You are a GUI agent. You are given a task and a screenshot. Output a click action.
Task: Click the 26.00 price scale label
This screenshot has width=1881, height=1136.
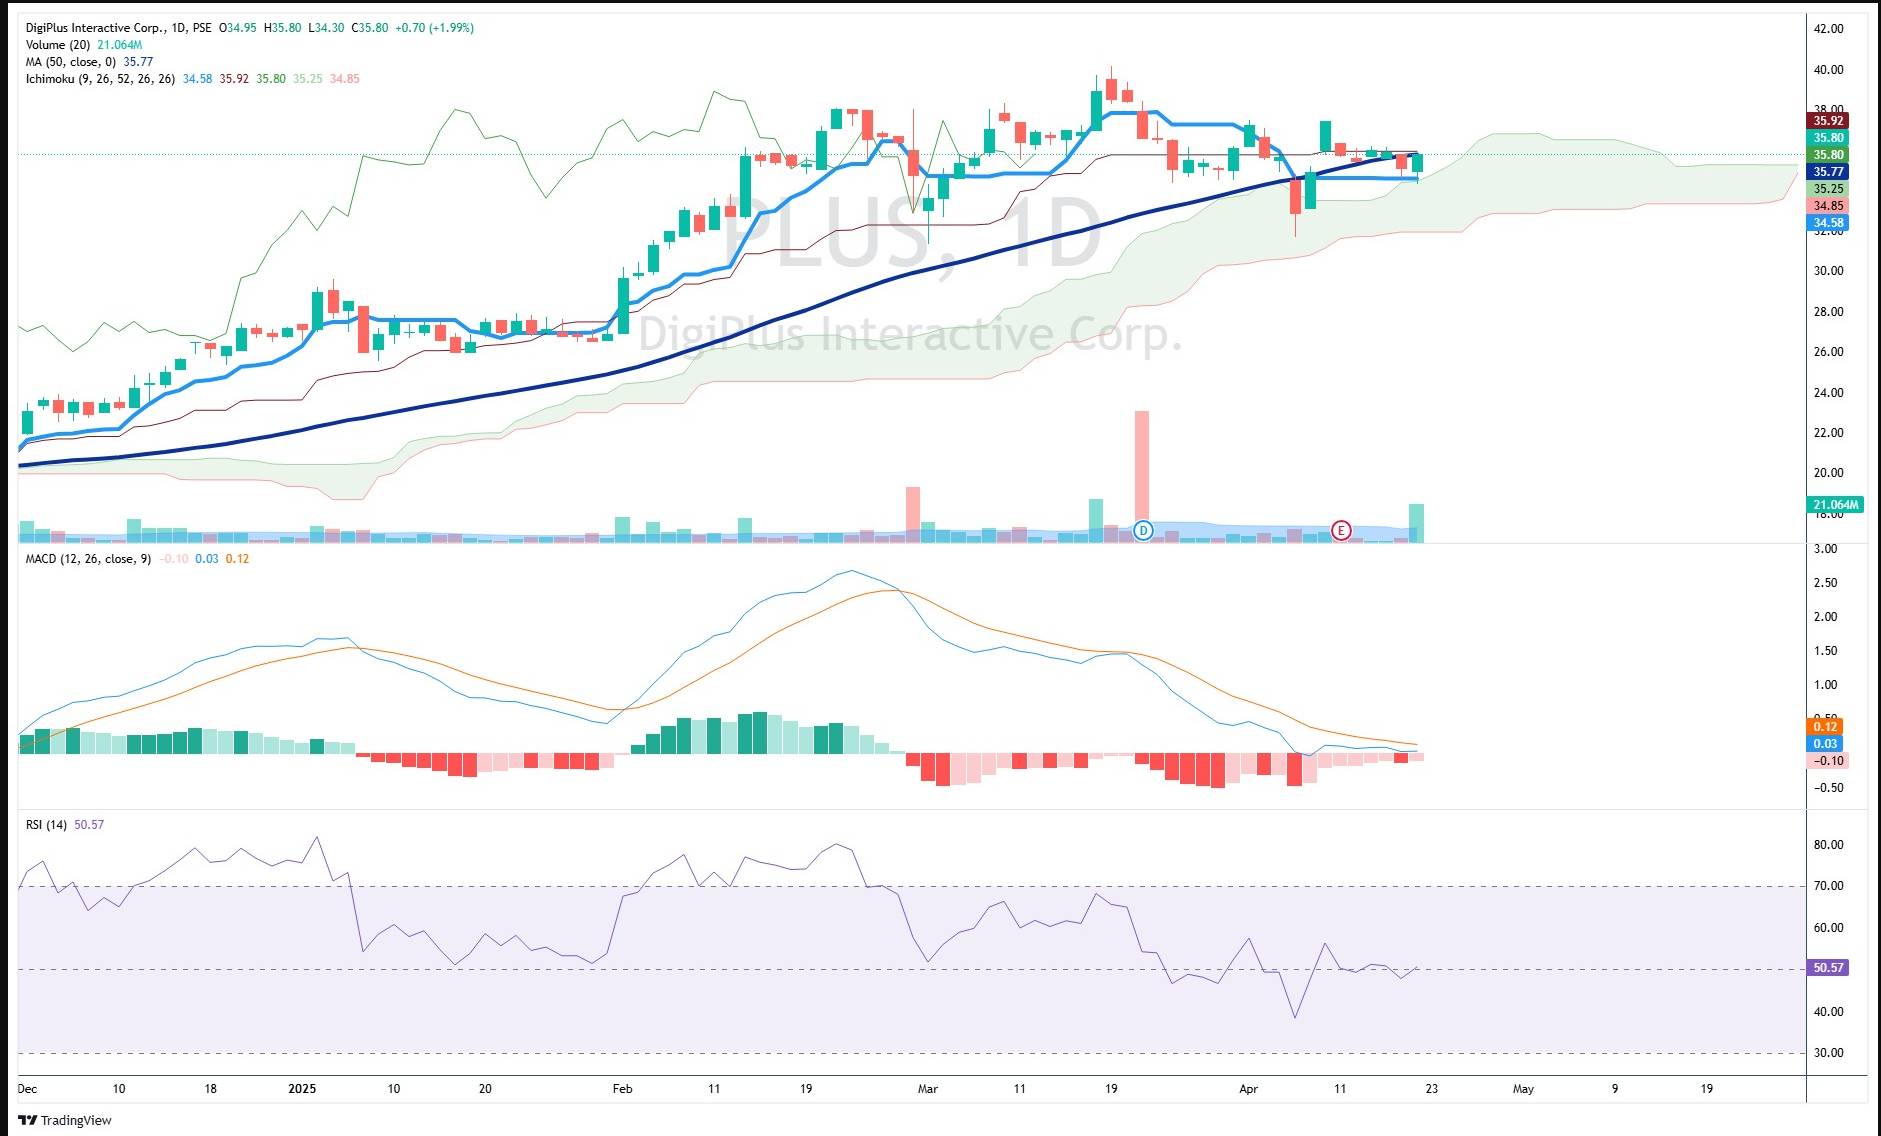coord(1829,352)
